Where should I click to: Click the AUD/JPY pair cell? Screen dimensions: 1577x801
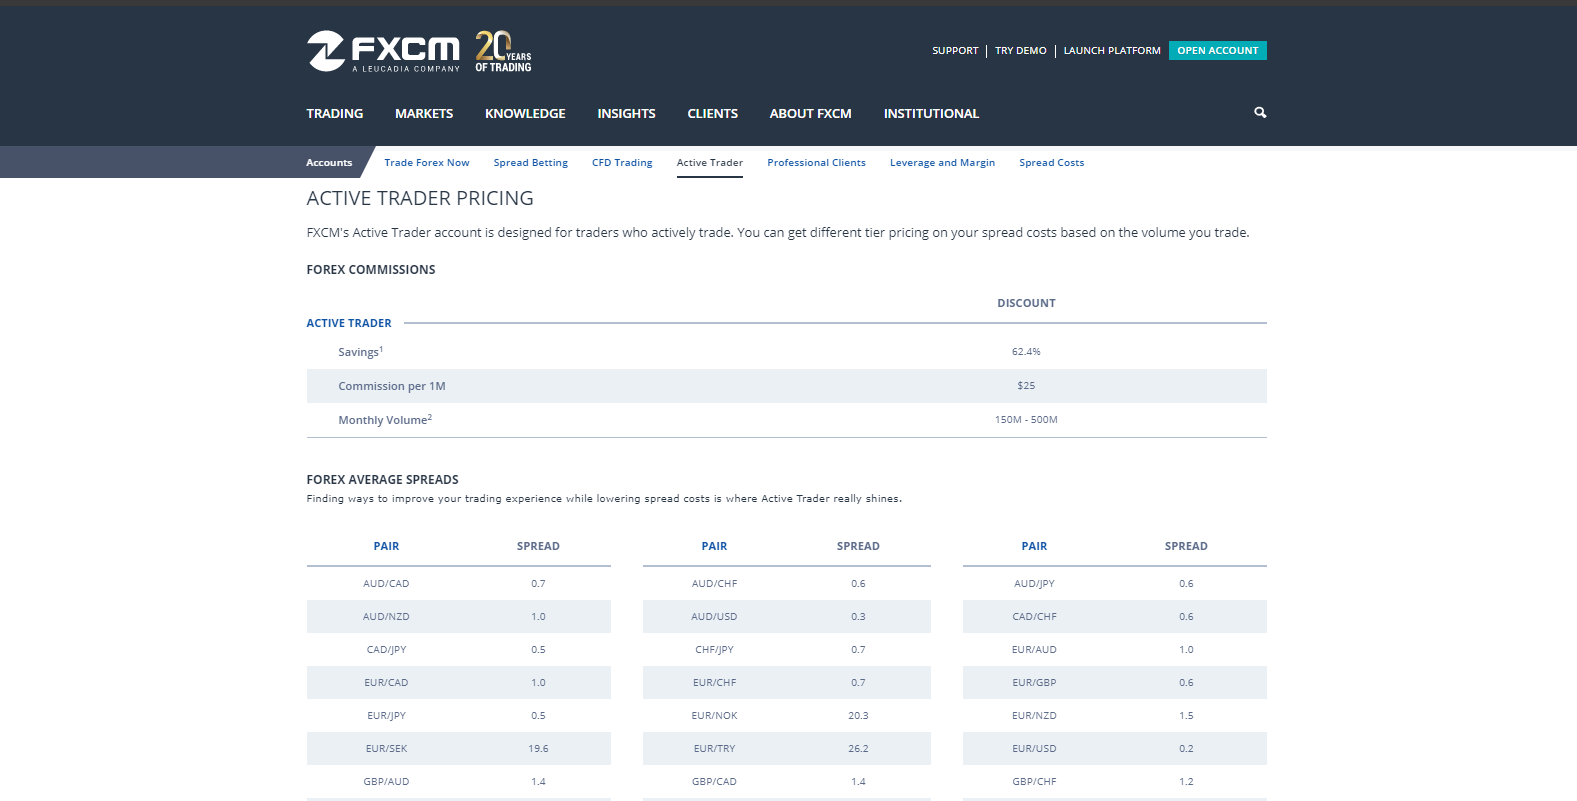coord(1034,584)
